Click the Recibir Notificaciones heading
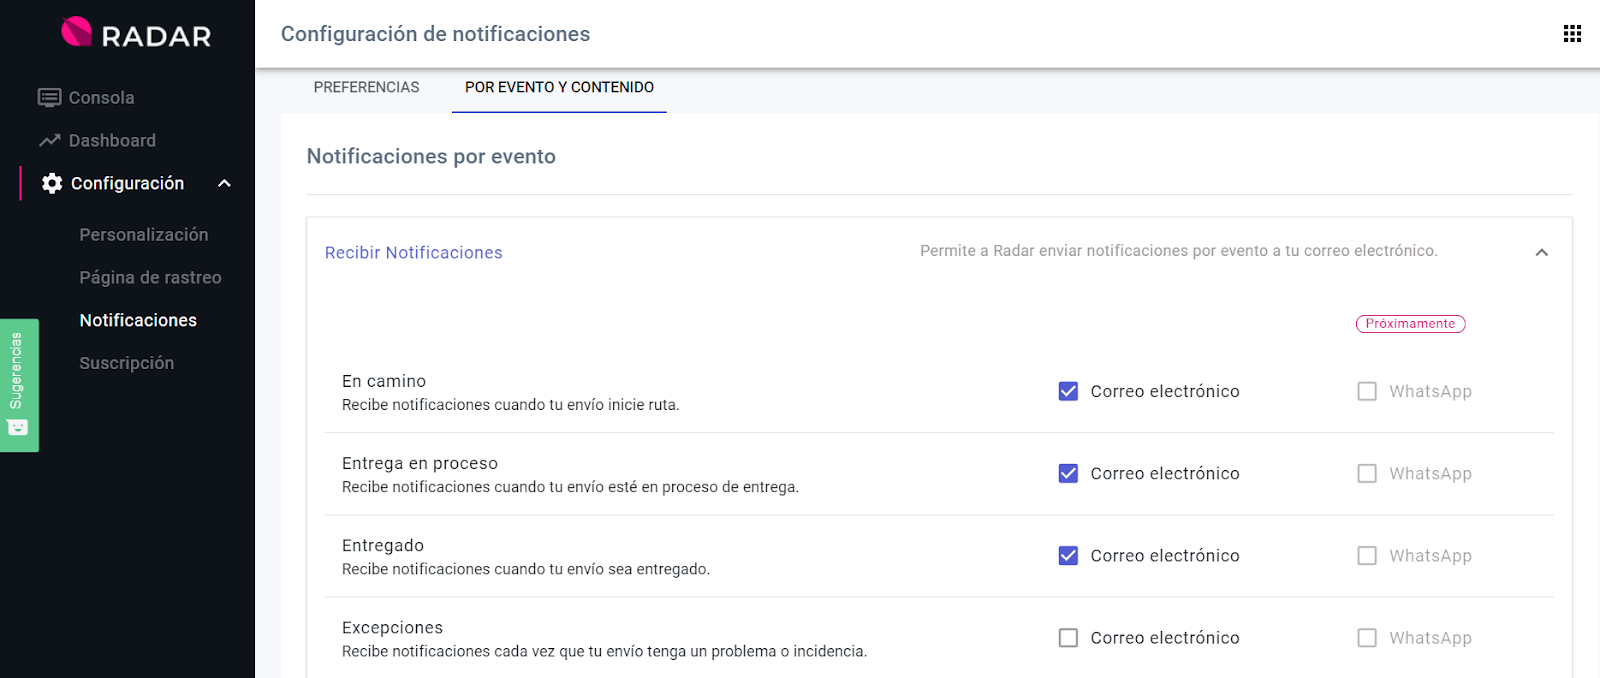Image resolution: width=1600 pixels, height=678 pixels. (413, 253)
